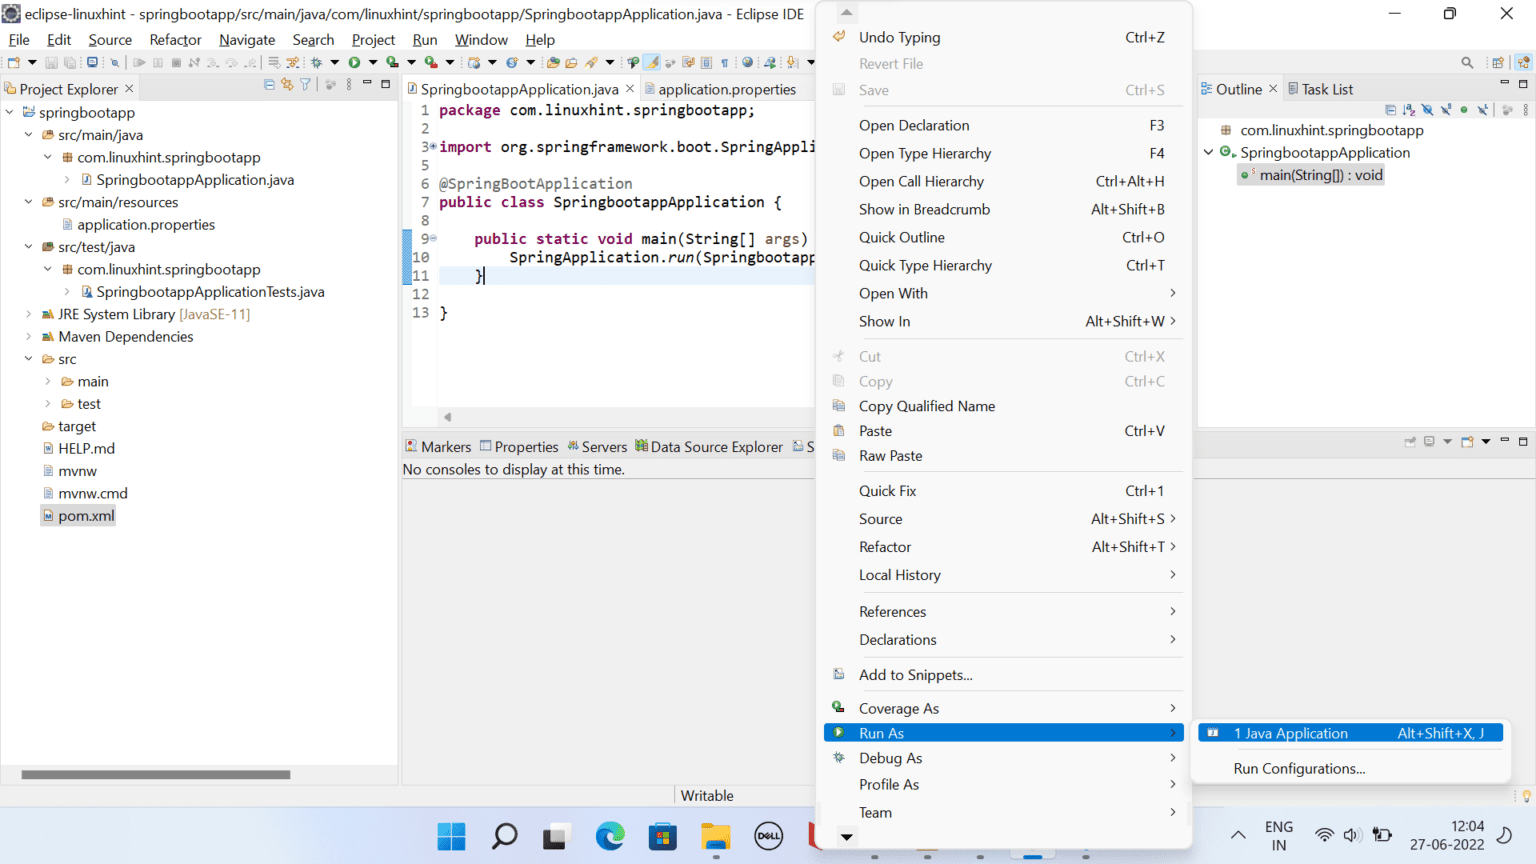Image resolution: width=1536 pixels, height=864 pixels.
Task: Collapse All in the Outline view
Action: 1391,110
